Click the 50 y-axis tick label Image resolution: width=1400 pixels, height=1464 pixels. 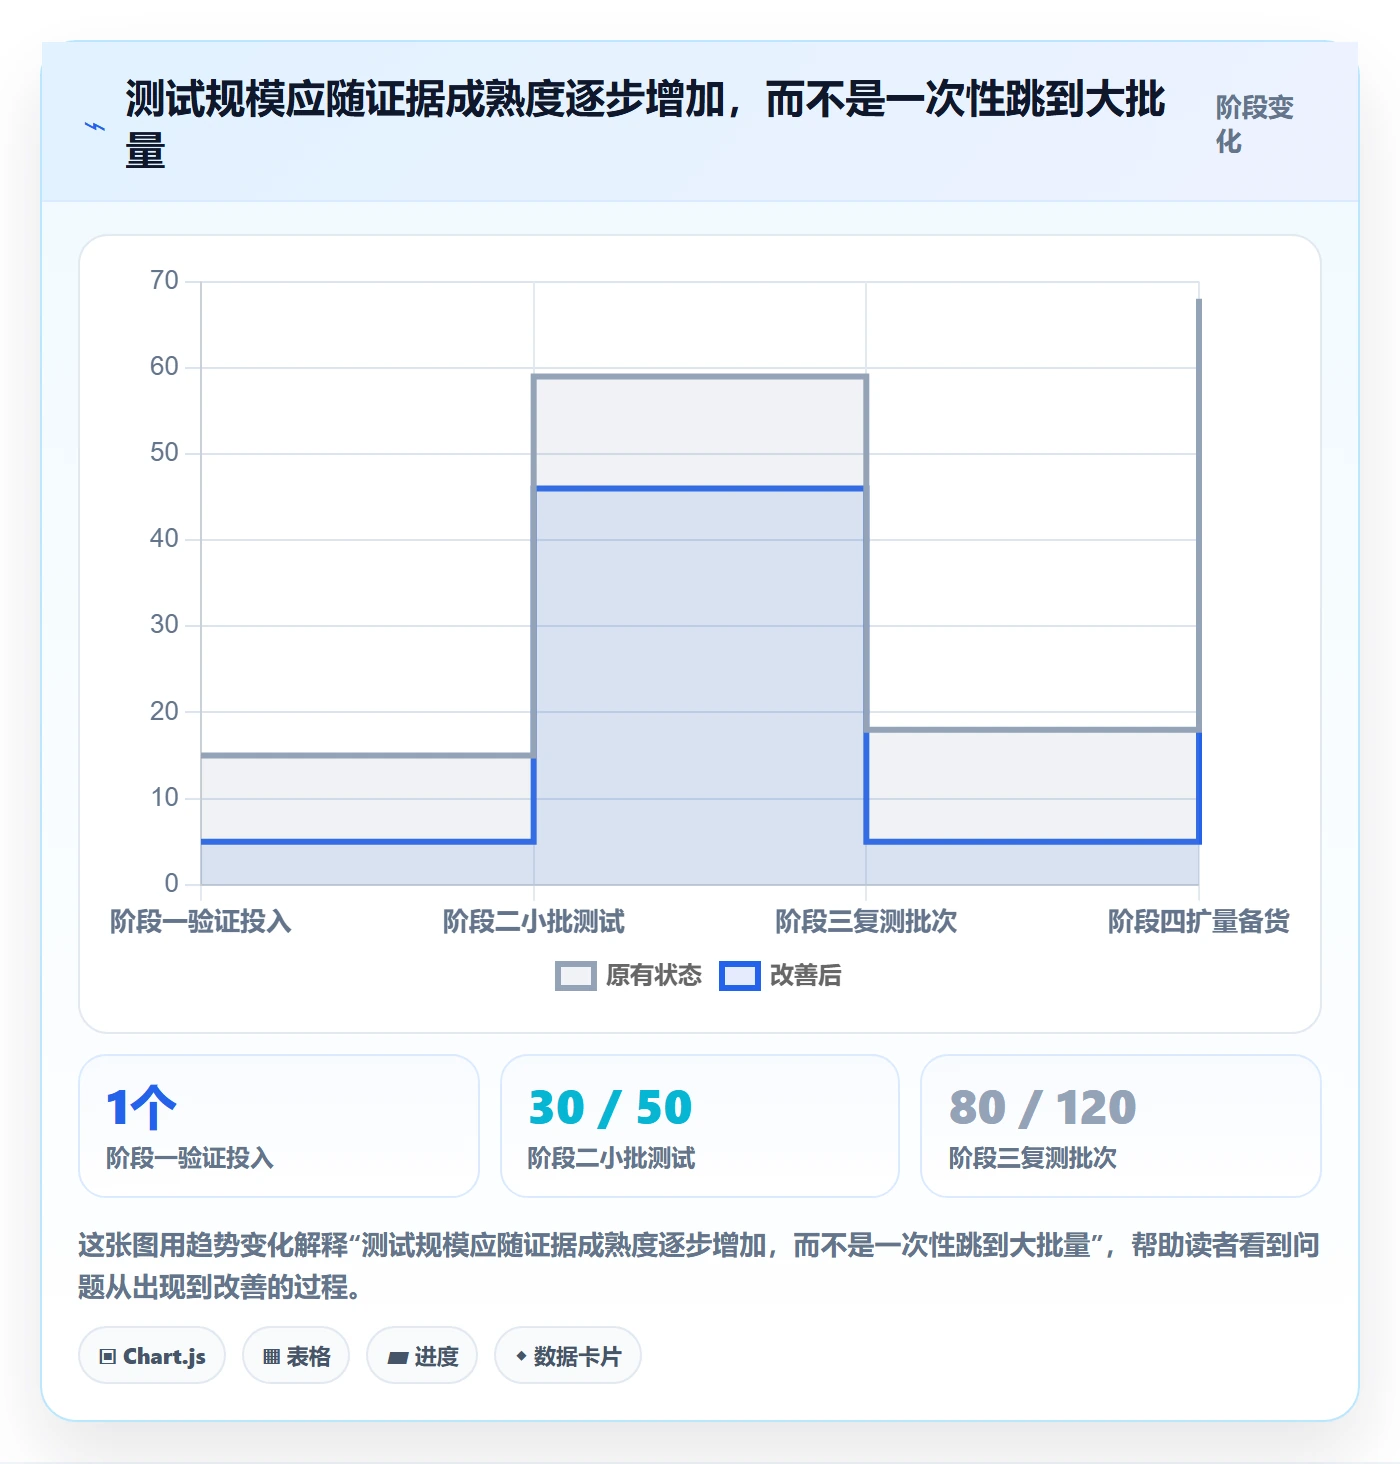tap(164, 452)
